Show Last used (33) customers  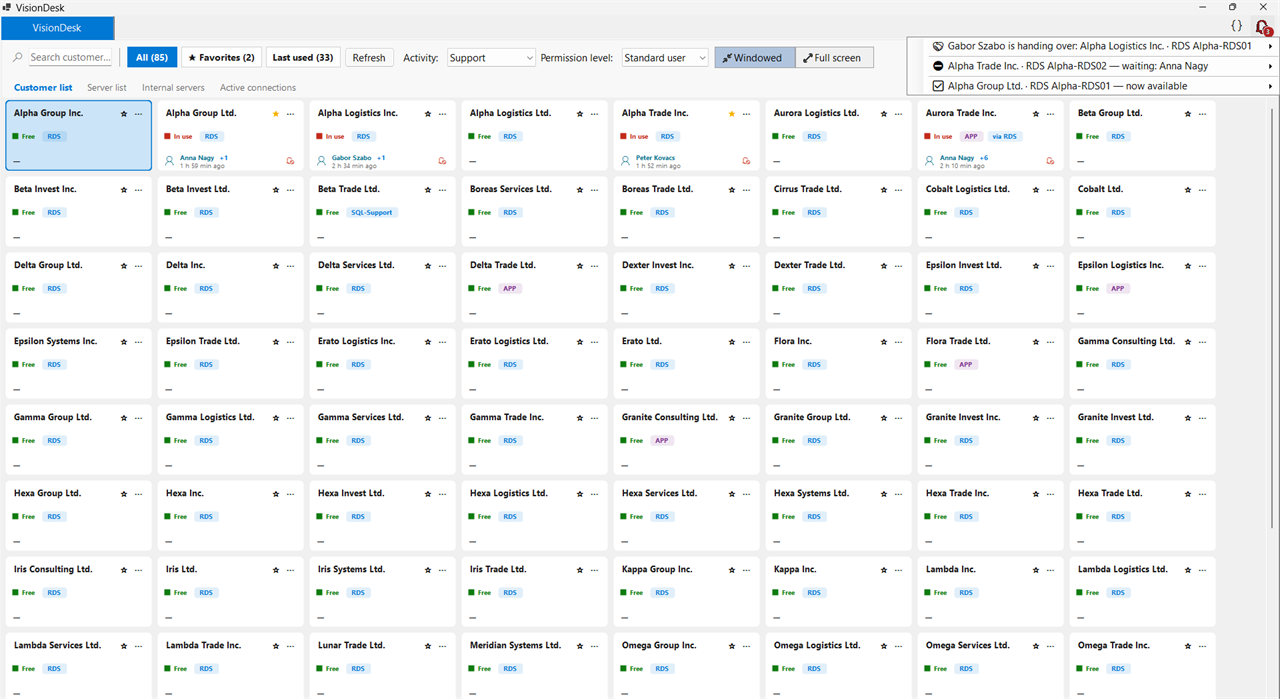[x=303, y=58]
